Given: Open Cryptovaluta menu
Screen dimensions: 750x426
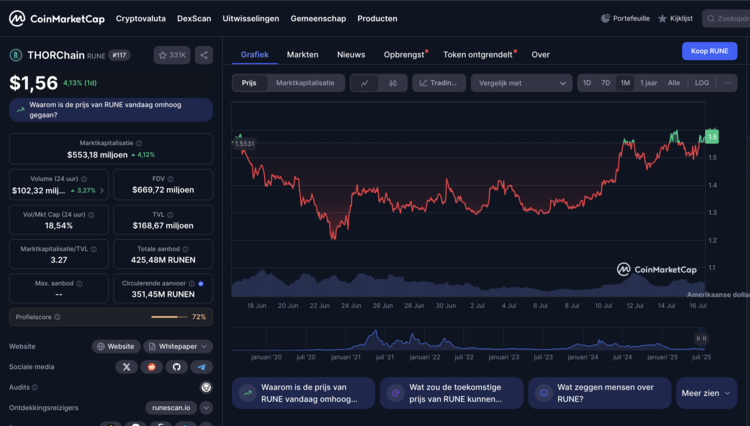Looking at the screenshot, I should click(x=141, y=19).
